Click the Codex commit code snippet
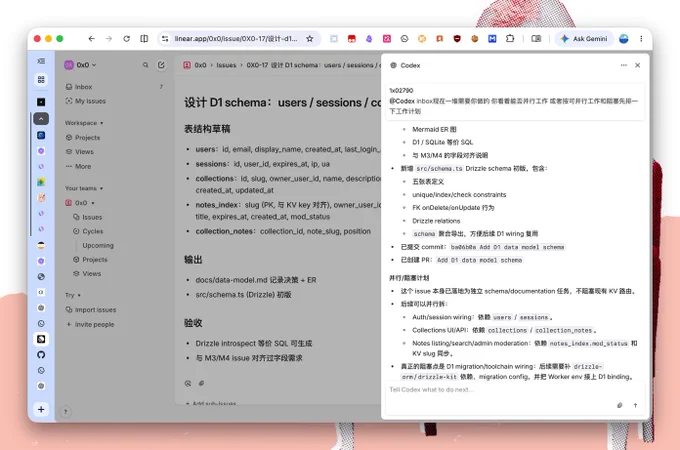This screenshot has height=450, width=680. (x=507, y=247)
